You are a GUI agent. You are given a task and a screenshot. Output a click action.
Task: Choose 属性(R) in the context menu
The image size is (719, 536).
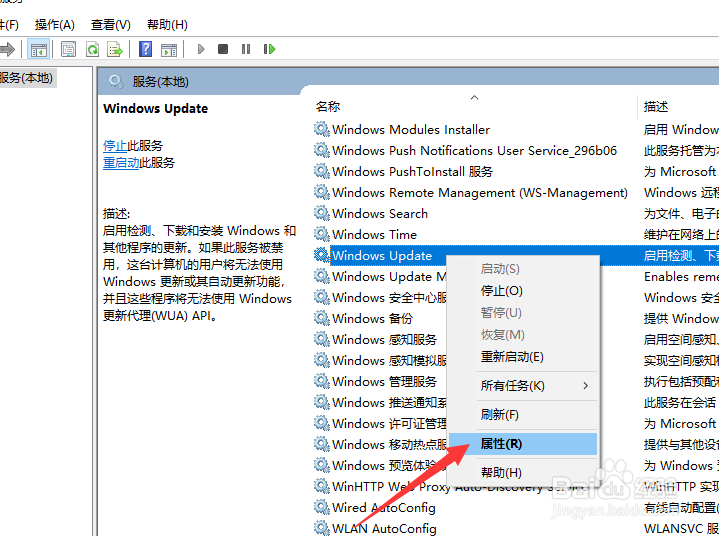(523, 444)
